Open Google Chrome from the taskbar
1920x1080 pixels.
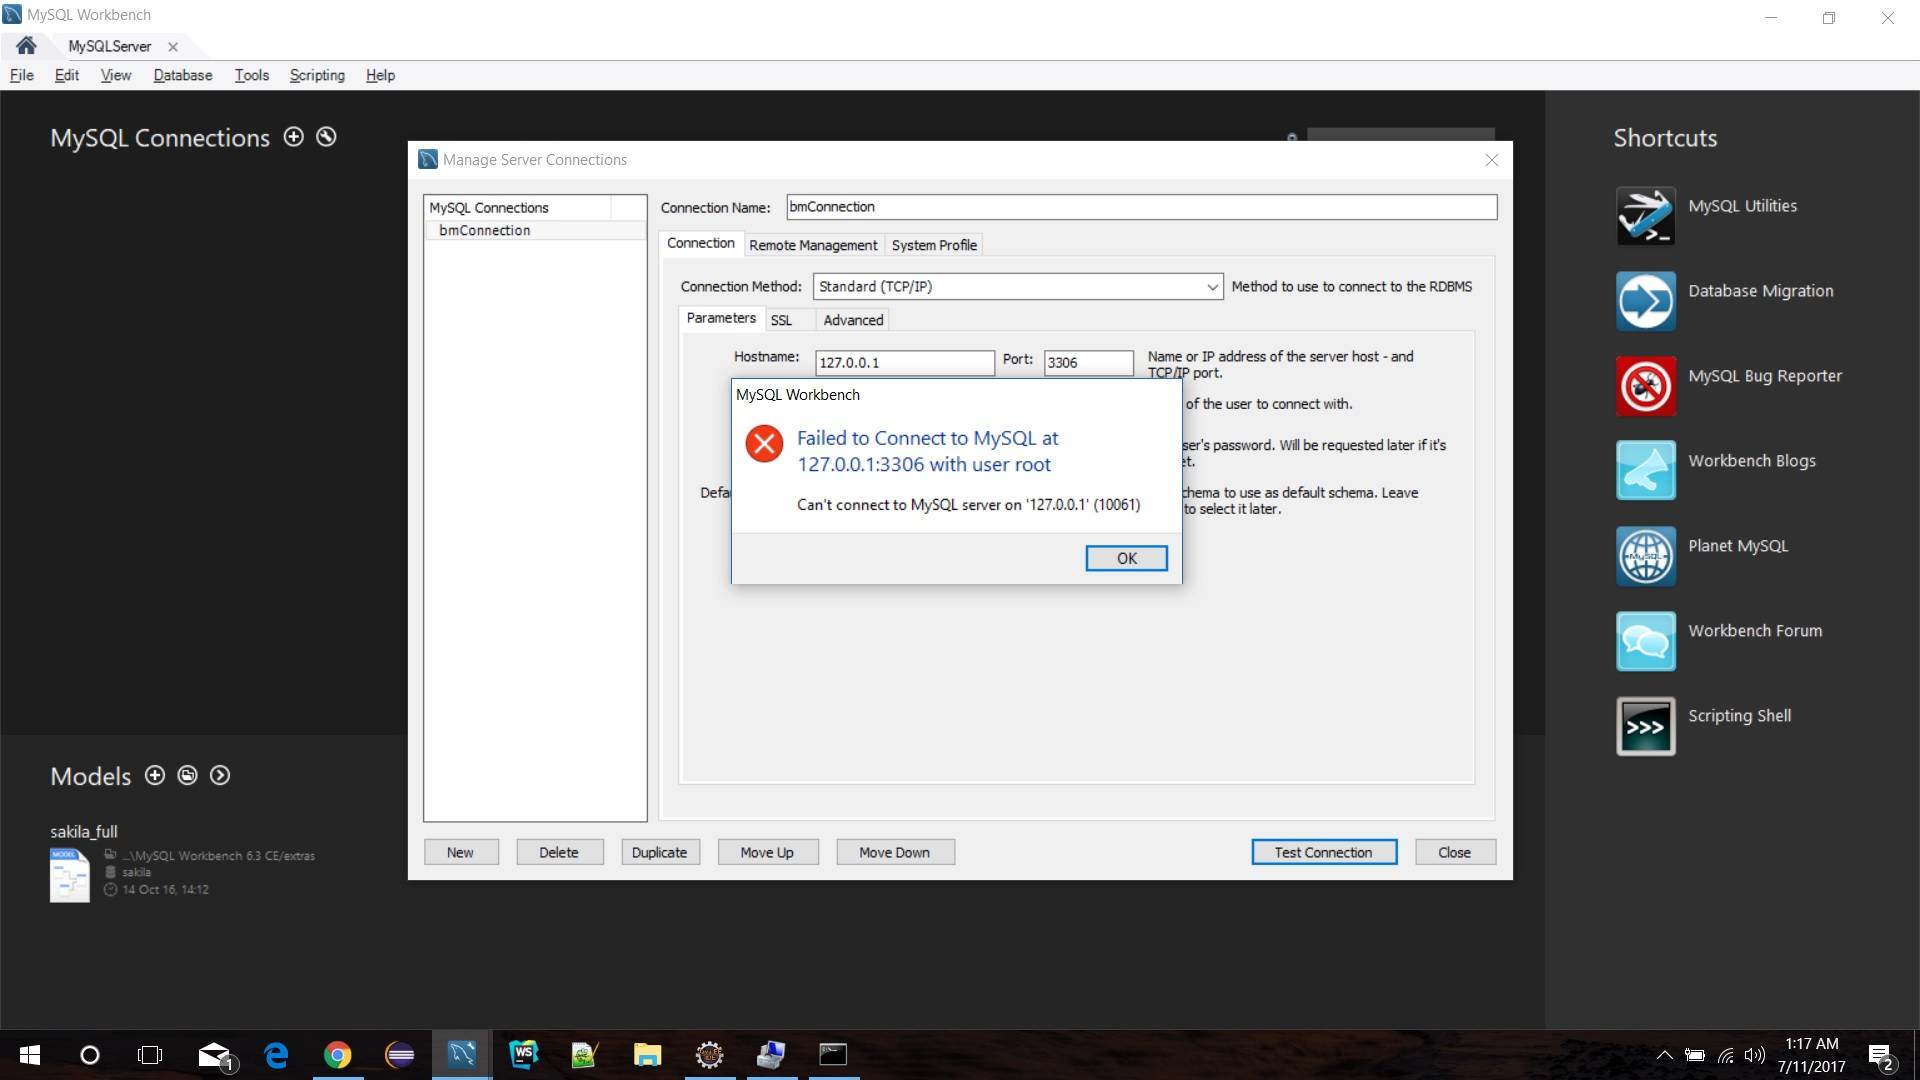(338, 1055)
